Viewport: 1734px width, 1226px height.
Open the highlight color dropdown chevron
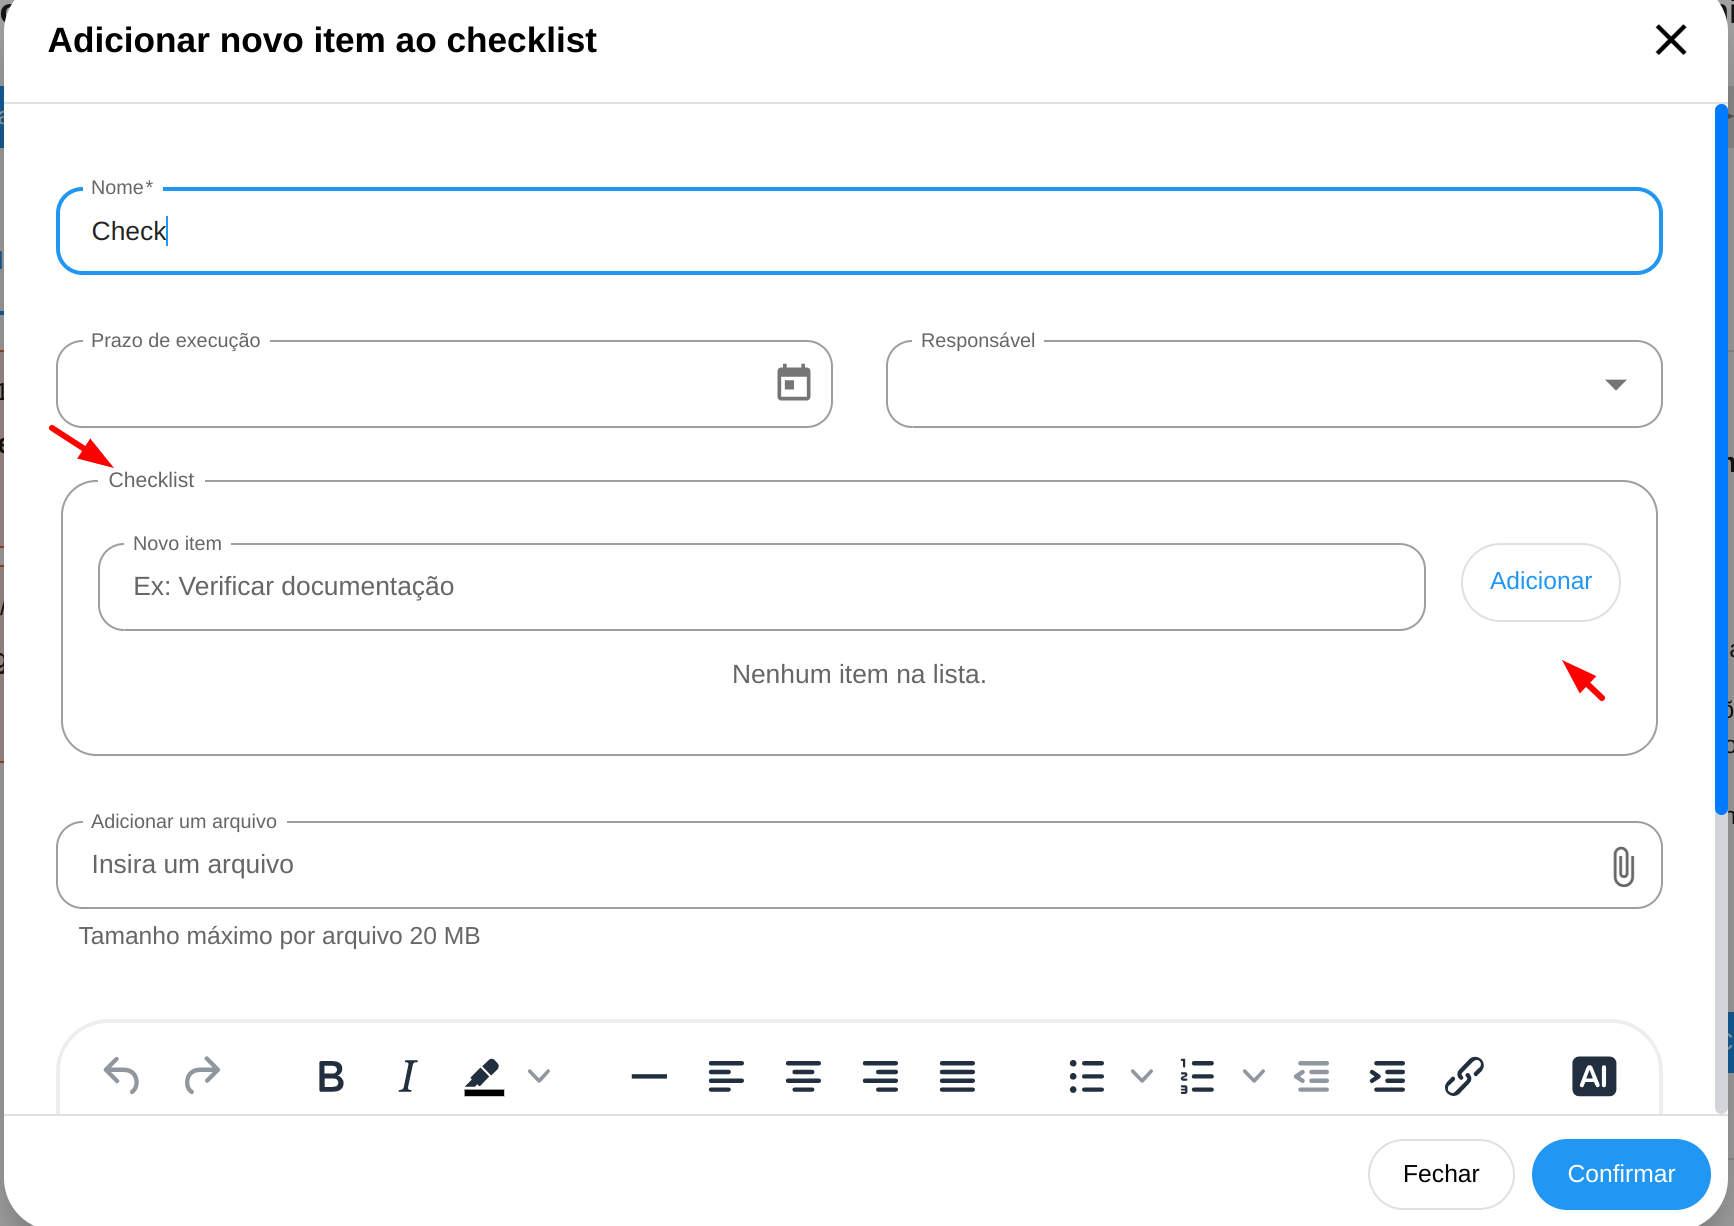click(x=539, y=1077)
